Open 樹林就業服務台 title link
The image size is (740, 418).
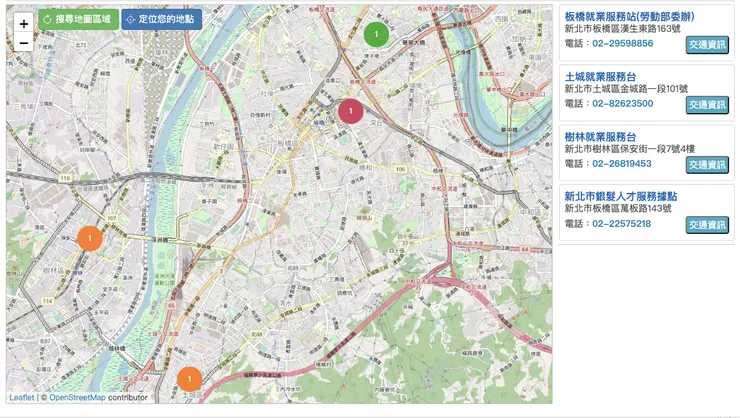click(600, 137)
